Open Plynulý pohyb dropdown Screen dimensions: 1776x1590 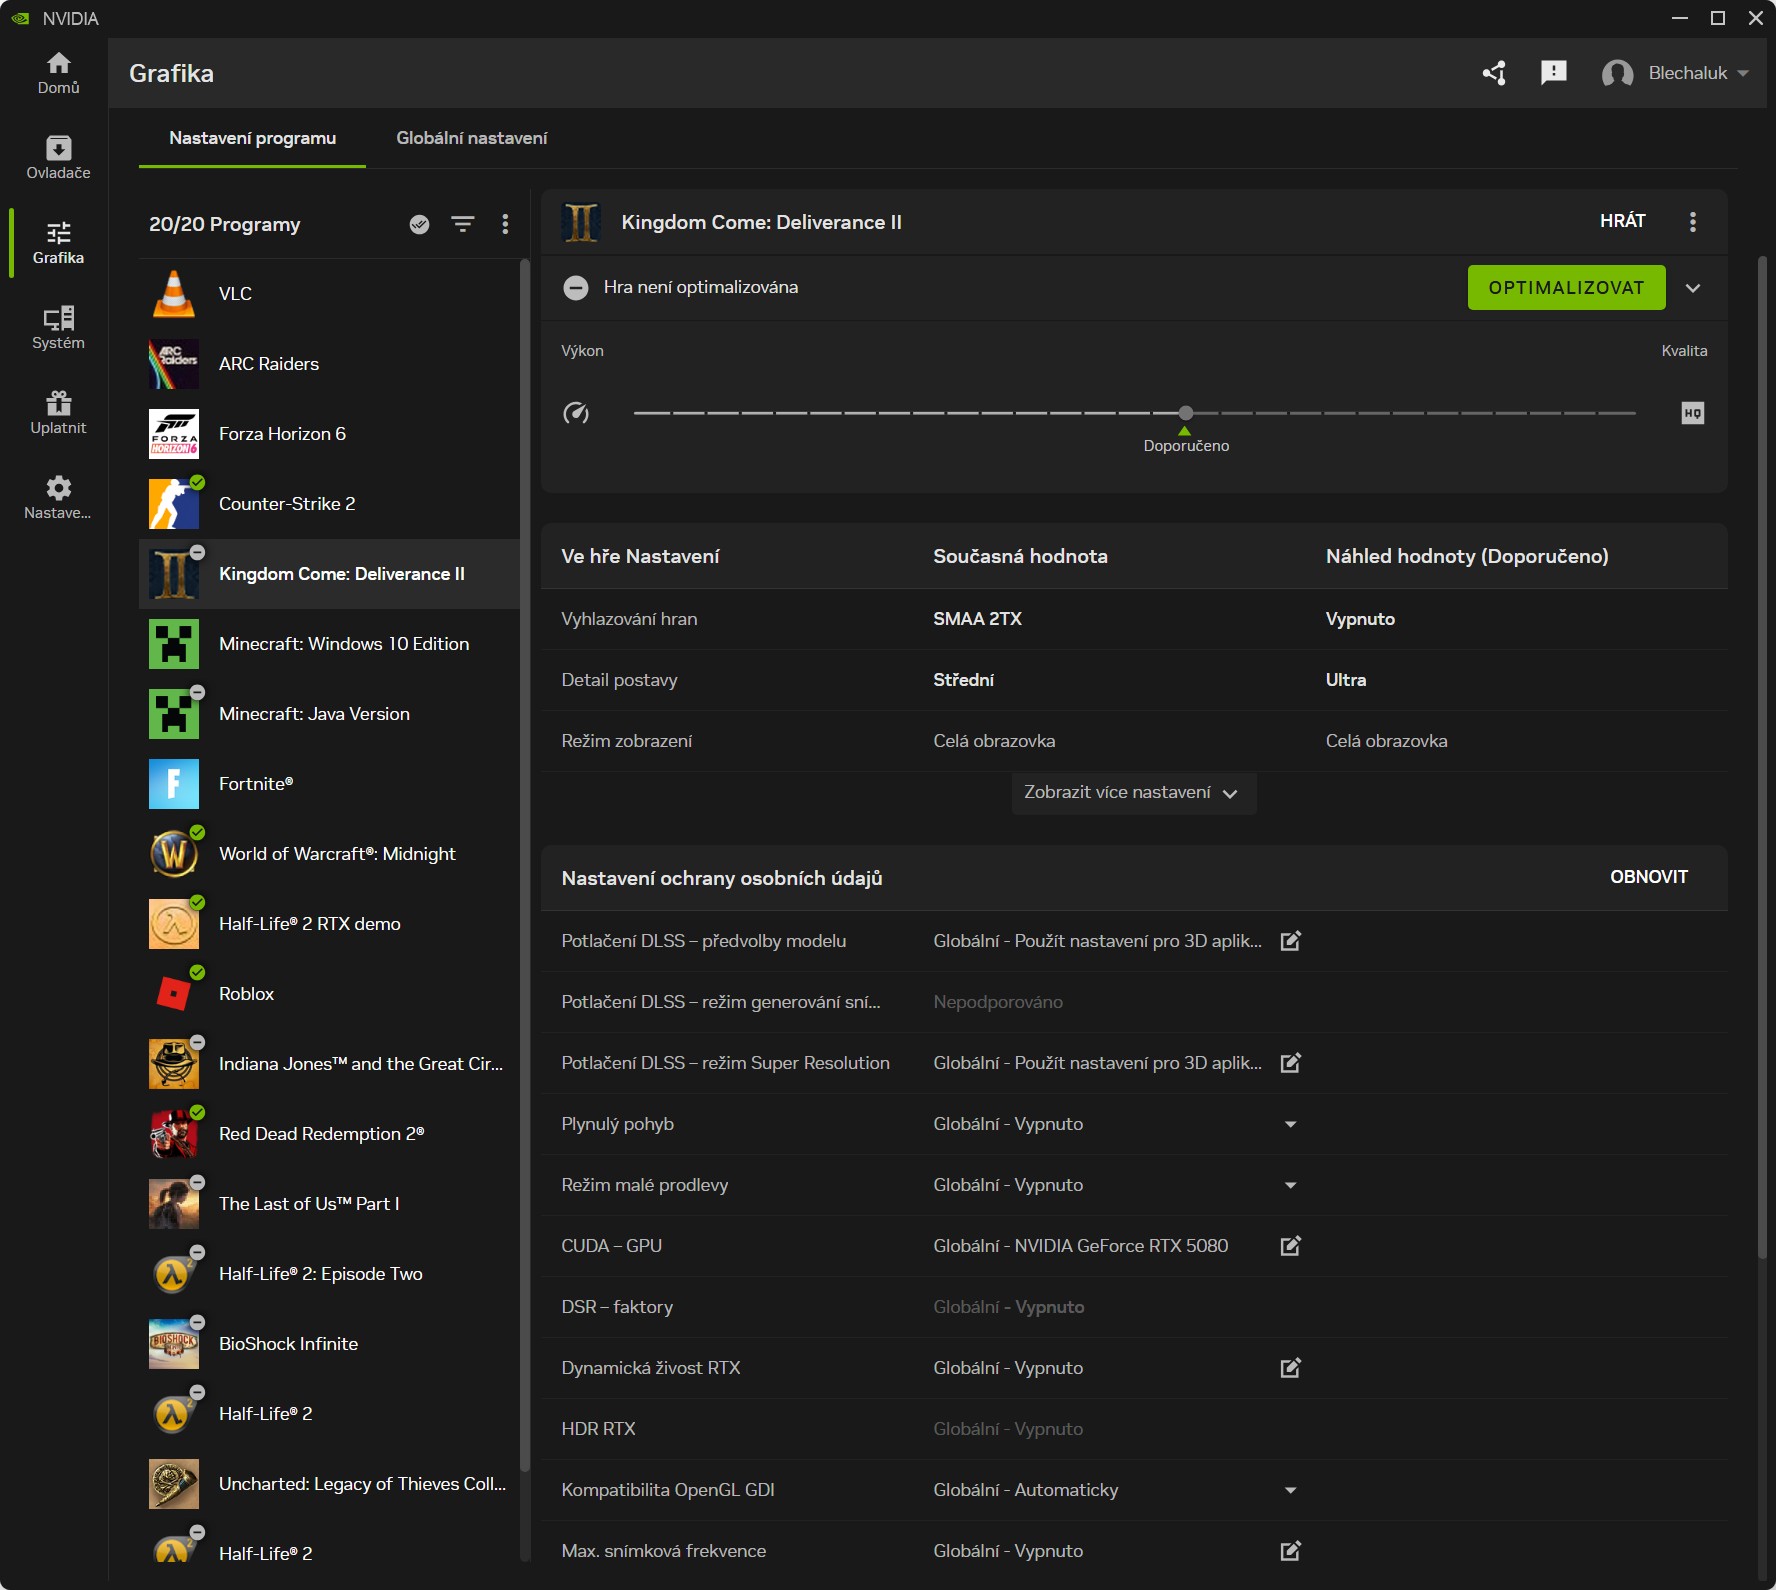tap(1291, 1124)
